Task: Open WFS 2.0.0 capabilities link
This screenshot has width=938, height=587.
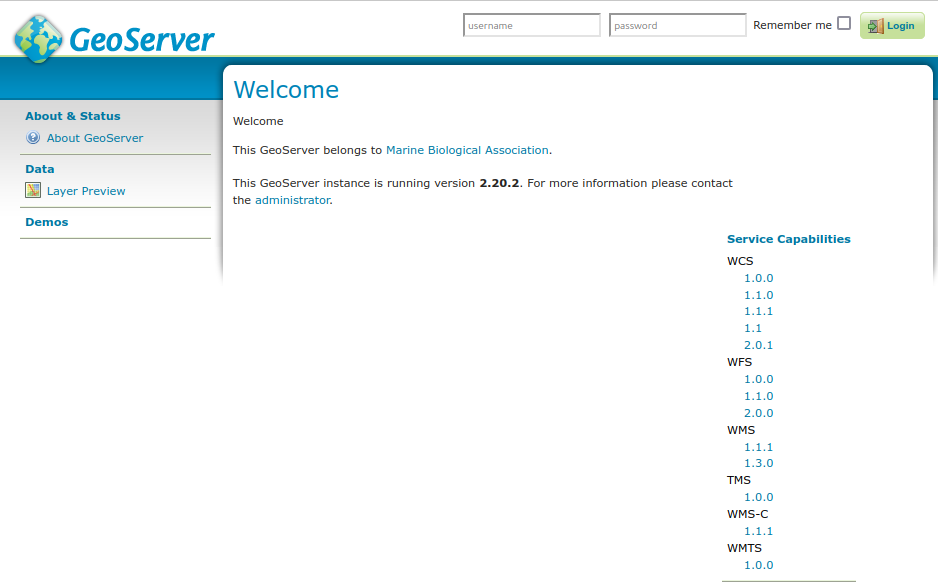Action: coord(759,413)
